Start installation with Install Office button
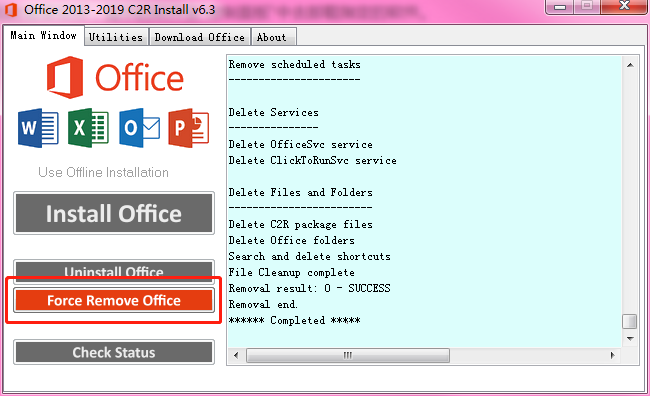The image size is (650, 396). coord(114,213)
